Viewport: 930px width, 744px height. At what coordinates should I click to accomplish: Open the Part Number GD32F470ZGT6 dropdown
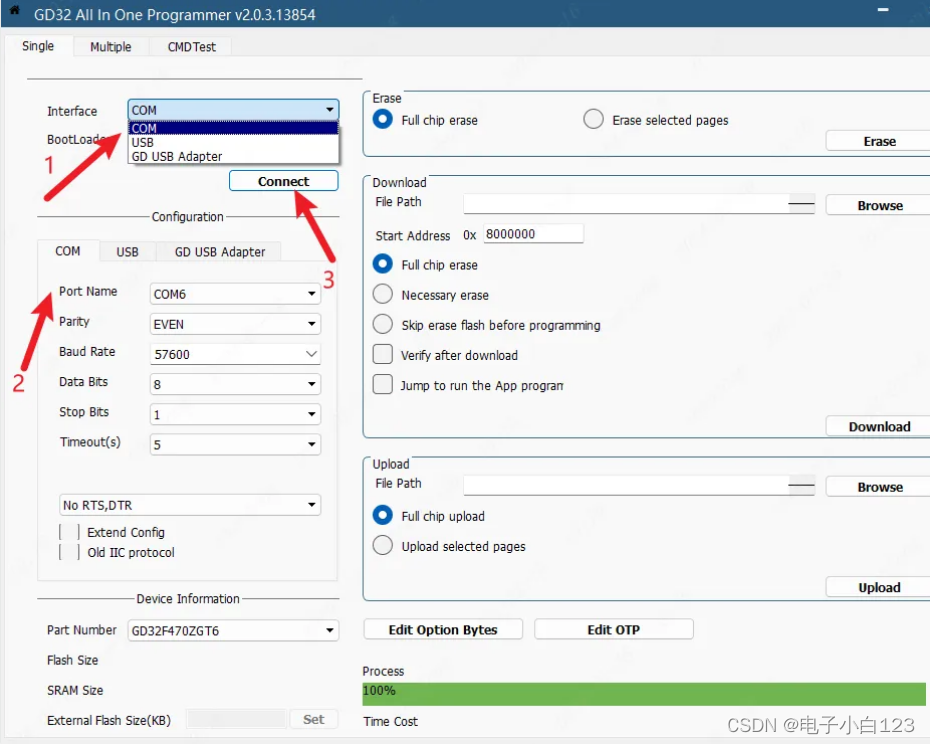pyautogui.click(x=233, y=631)
